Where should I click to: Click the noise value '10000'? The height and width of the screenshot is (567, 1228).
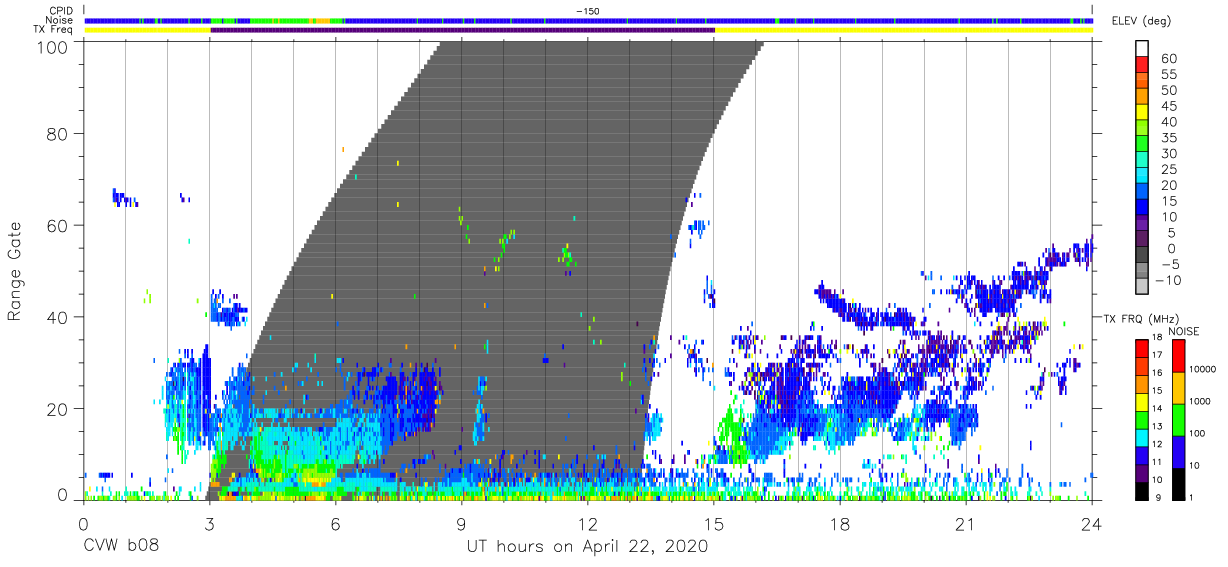point(1202,370)
